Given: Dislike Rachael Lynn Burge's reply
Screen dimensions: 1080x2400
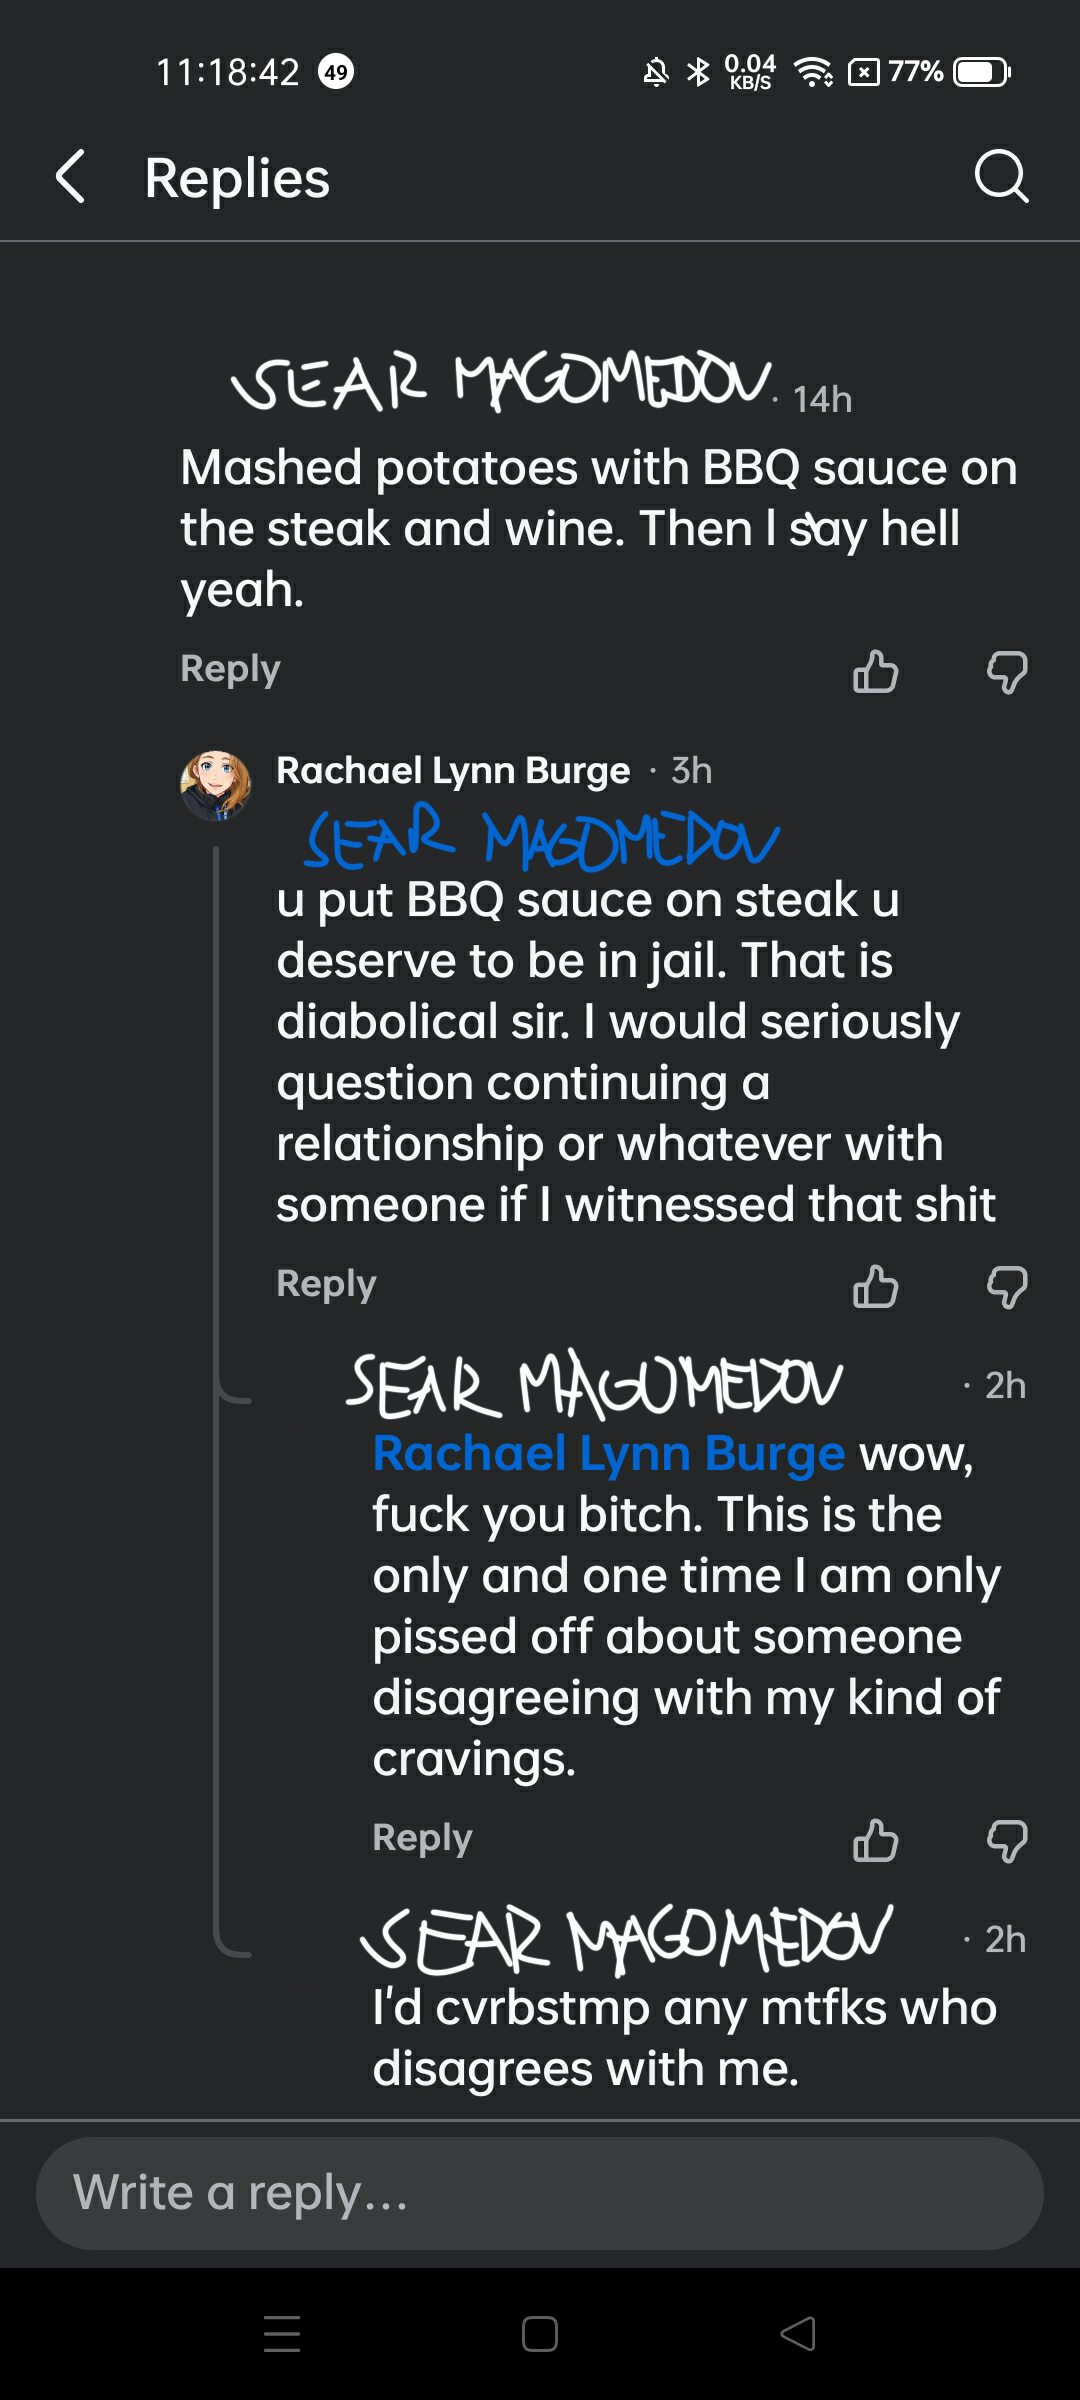Looking at the screenshot, I should pos(1007,1286).
